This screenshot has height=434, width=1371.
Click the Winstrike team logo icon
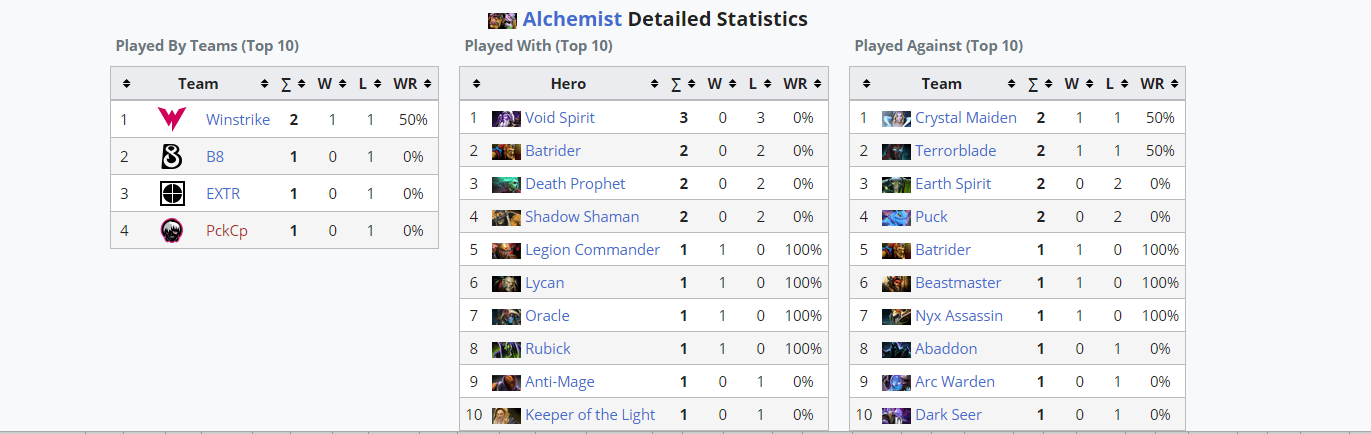(172, 119)
